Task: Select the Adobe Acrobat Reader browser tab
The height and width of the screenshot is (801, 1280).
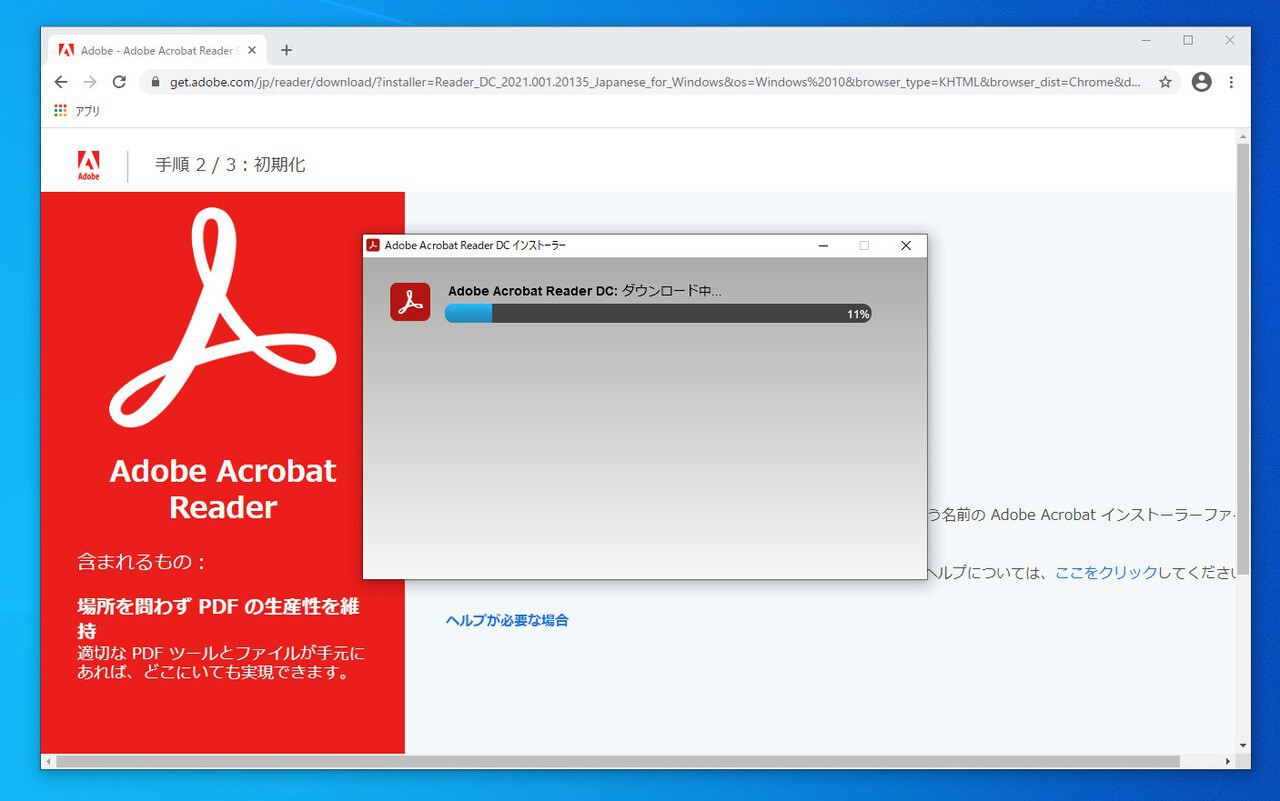Action: click(158, 50)
